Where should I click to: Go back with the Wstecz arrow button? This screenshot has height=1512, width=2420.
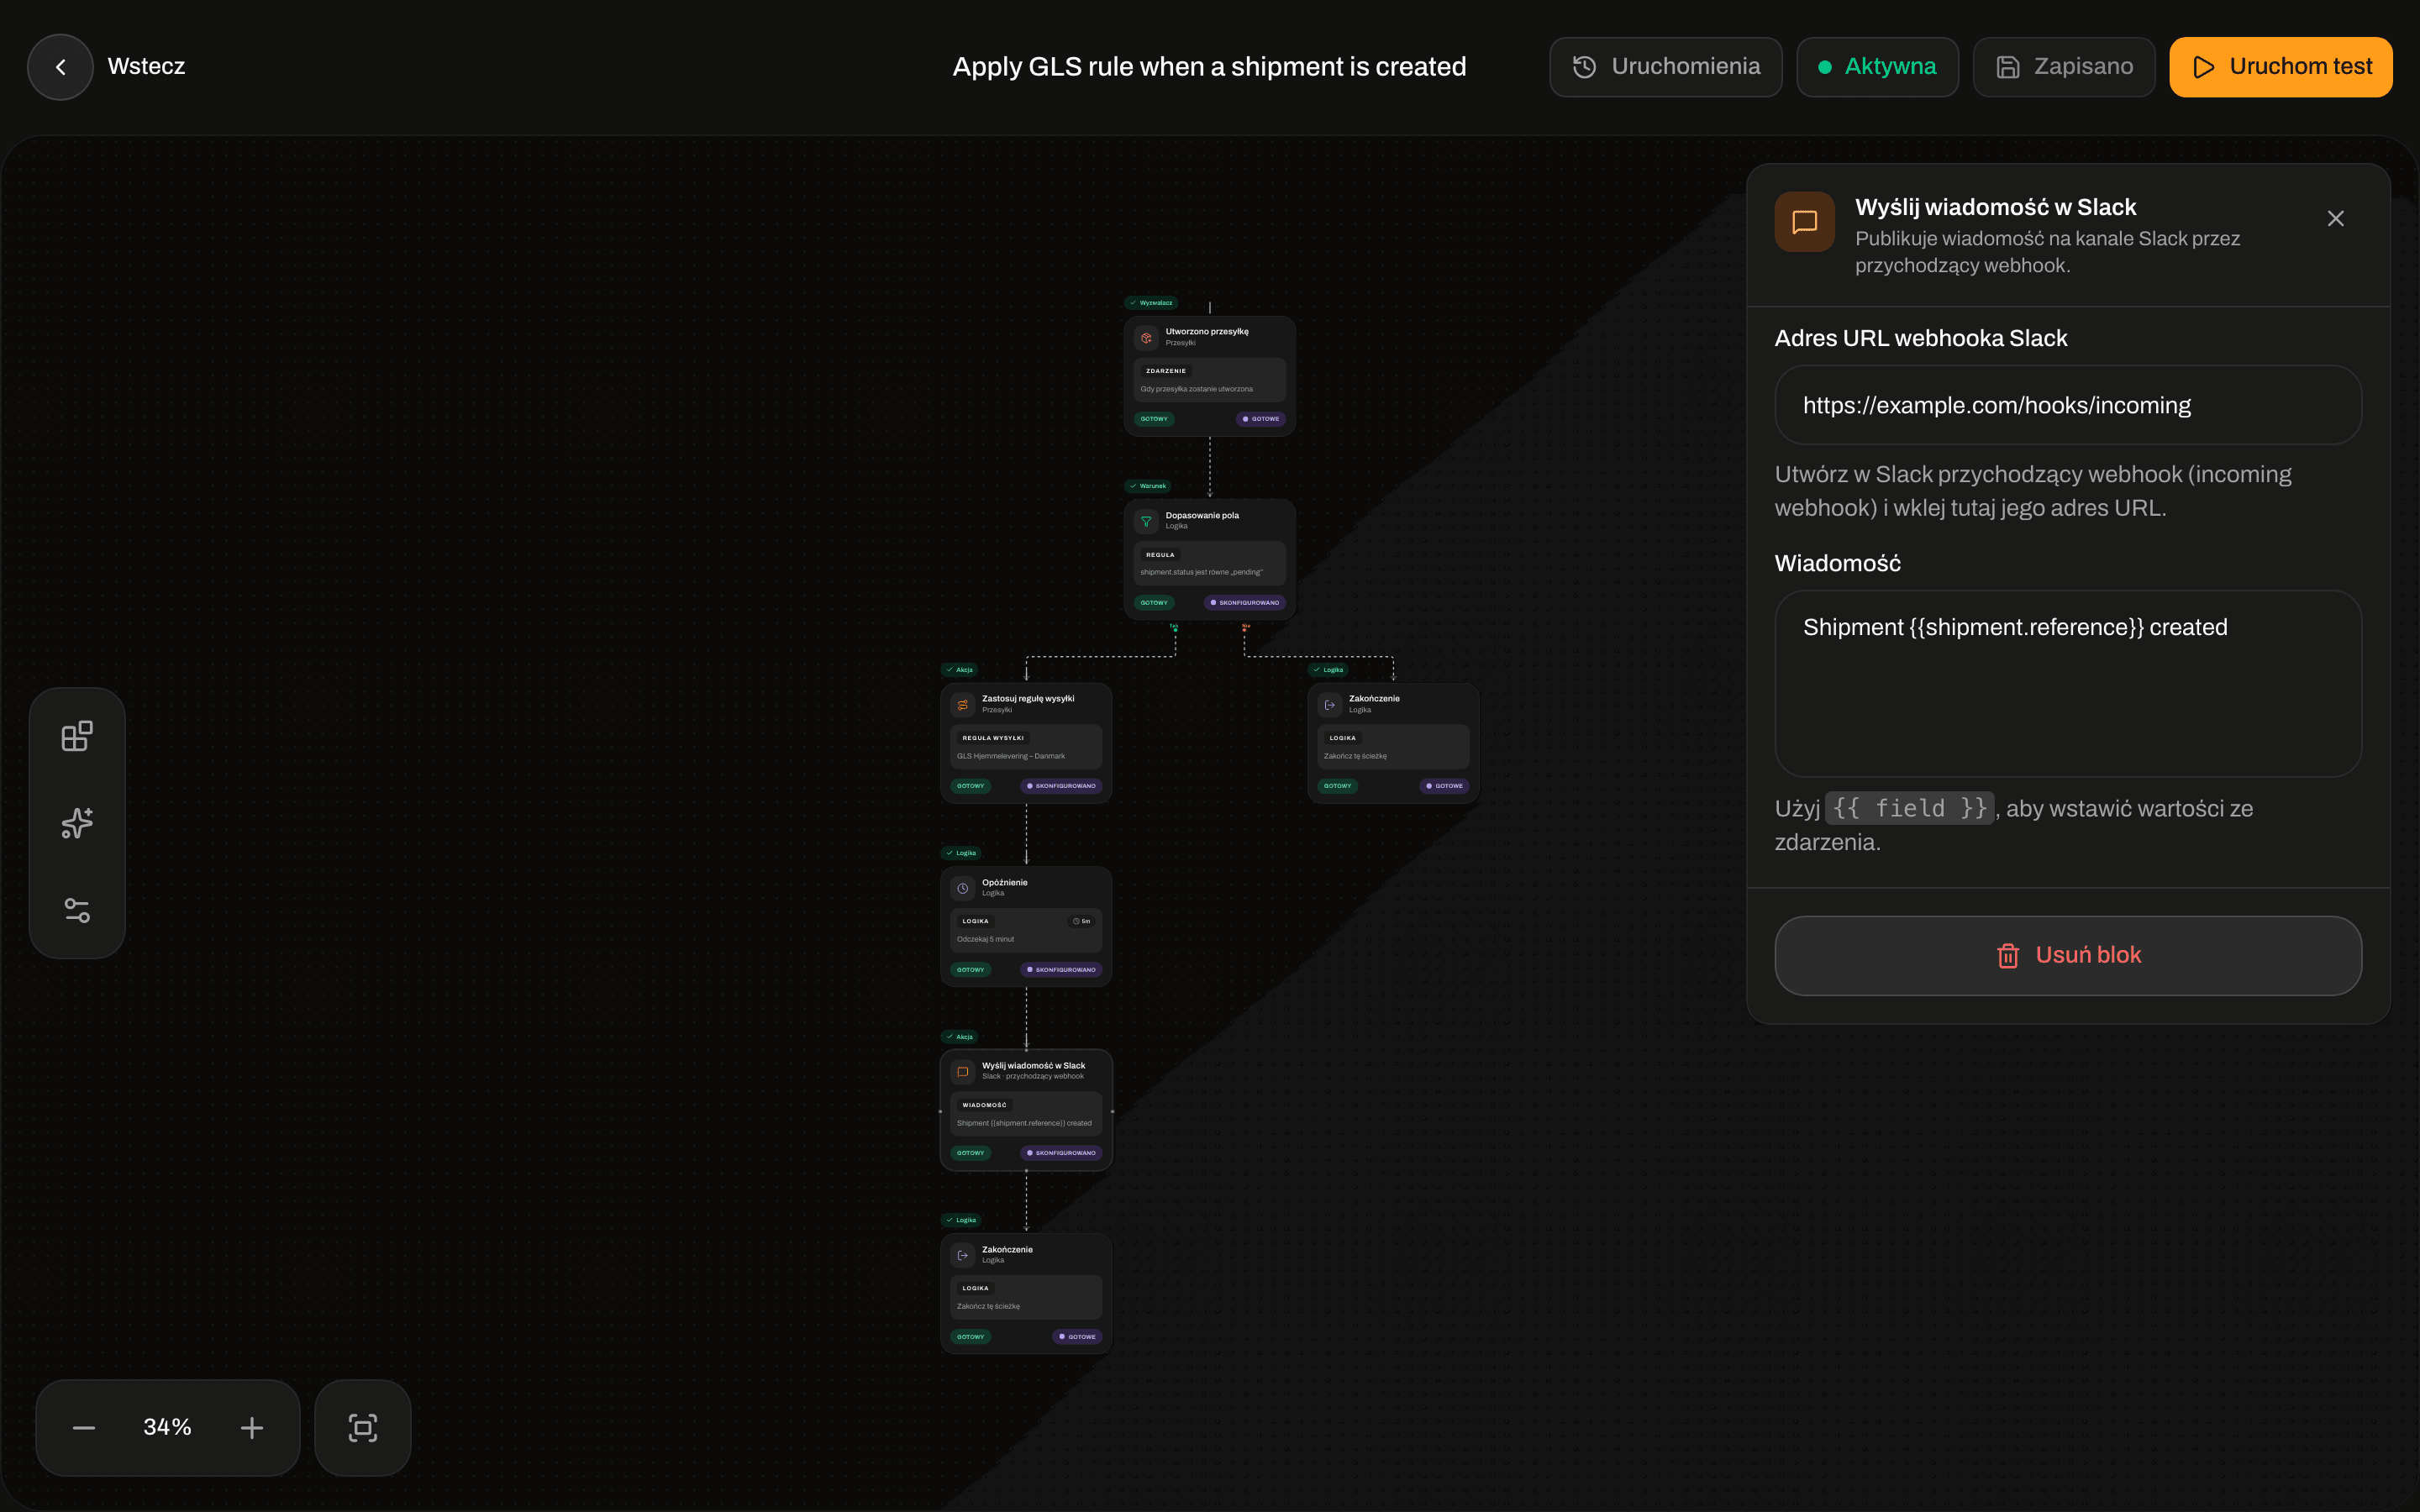pos(60,67)
